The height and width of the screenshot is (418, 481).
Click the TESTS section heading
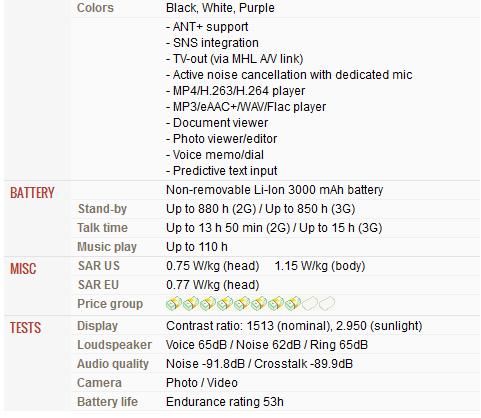pos(25,327)
